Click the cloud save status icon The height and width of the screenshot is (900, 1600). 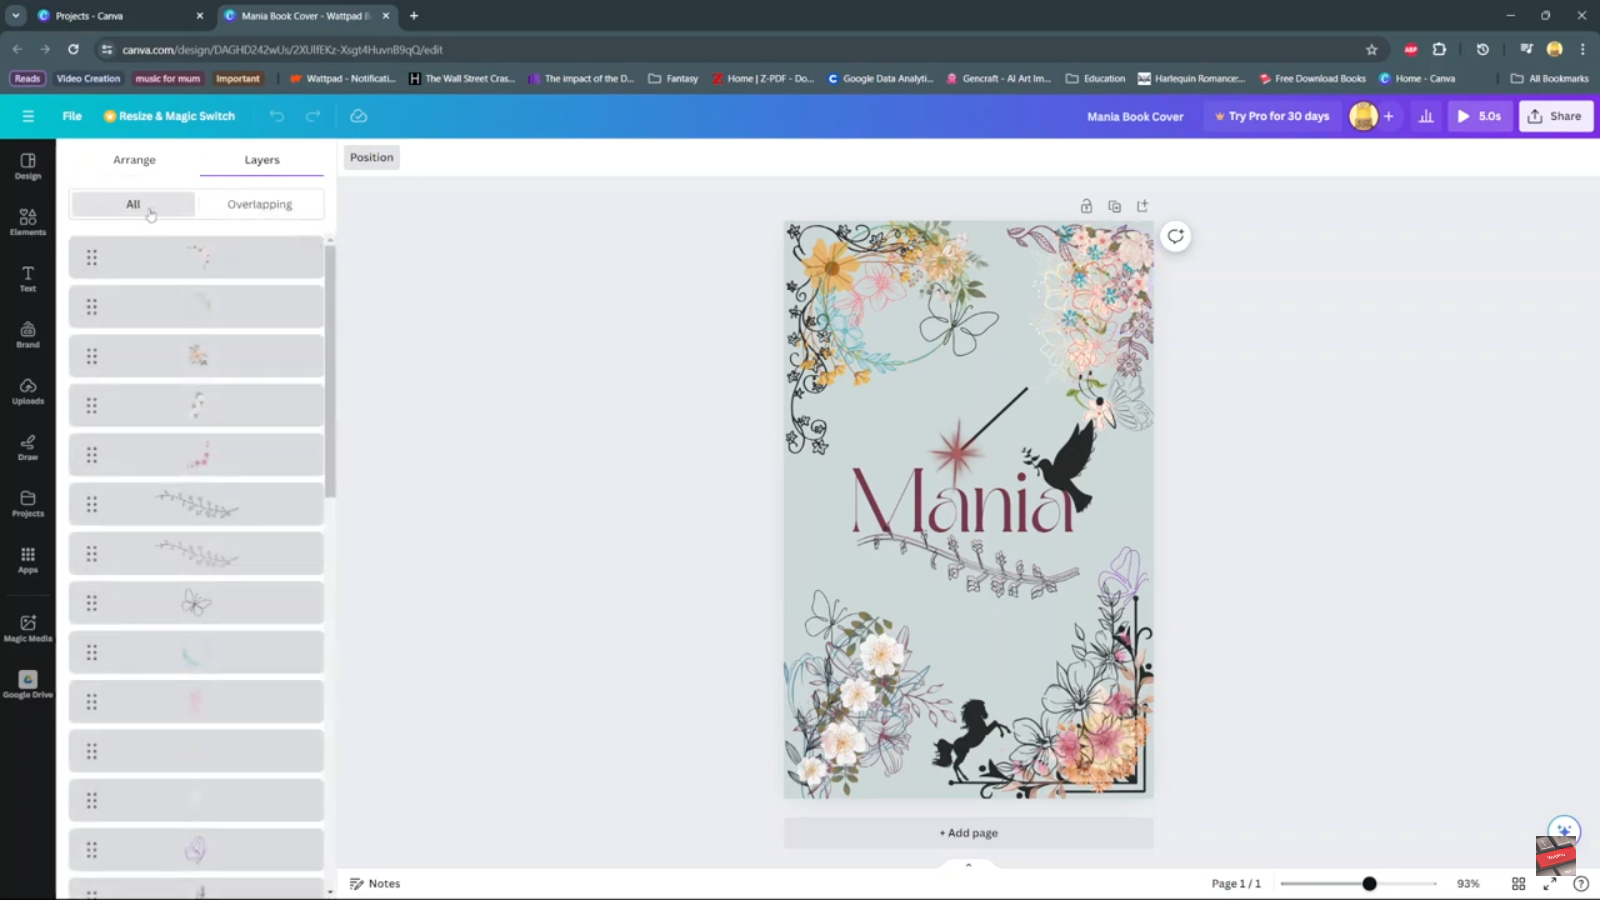coord(358,116)
